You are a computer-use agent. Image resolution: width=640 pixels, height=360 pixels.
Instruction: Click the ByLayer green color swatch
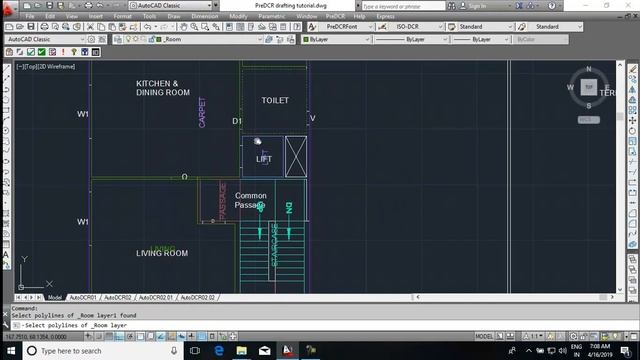coord(306,40)
